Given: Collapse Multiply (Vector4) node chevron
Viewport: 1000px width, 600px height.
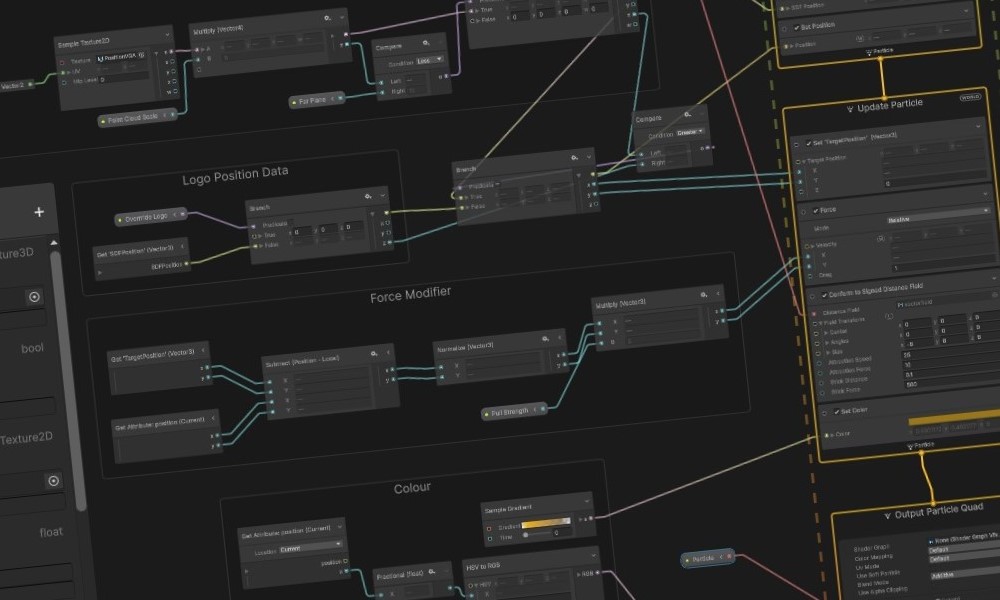Looking at the screenshot, I should point(342,17).
